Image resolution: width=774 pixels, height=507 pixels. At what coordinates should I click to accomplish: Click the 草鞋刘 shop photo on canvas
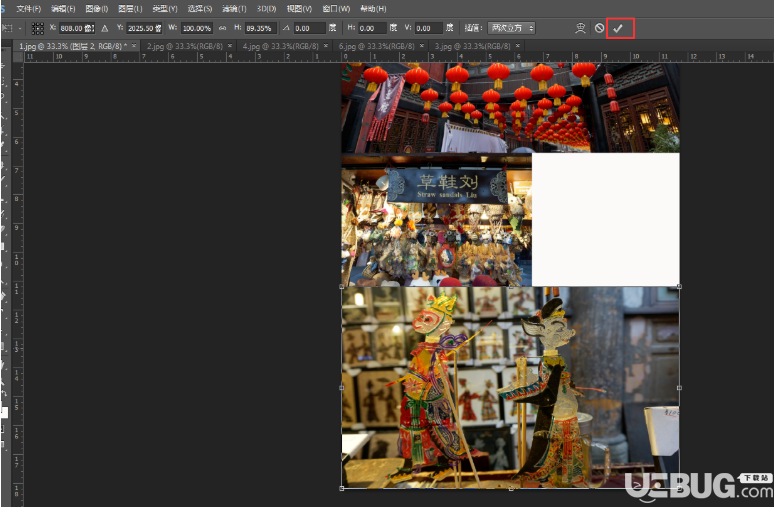436,220
